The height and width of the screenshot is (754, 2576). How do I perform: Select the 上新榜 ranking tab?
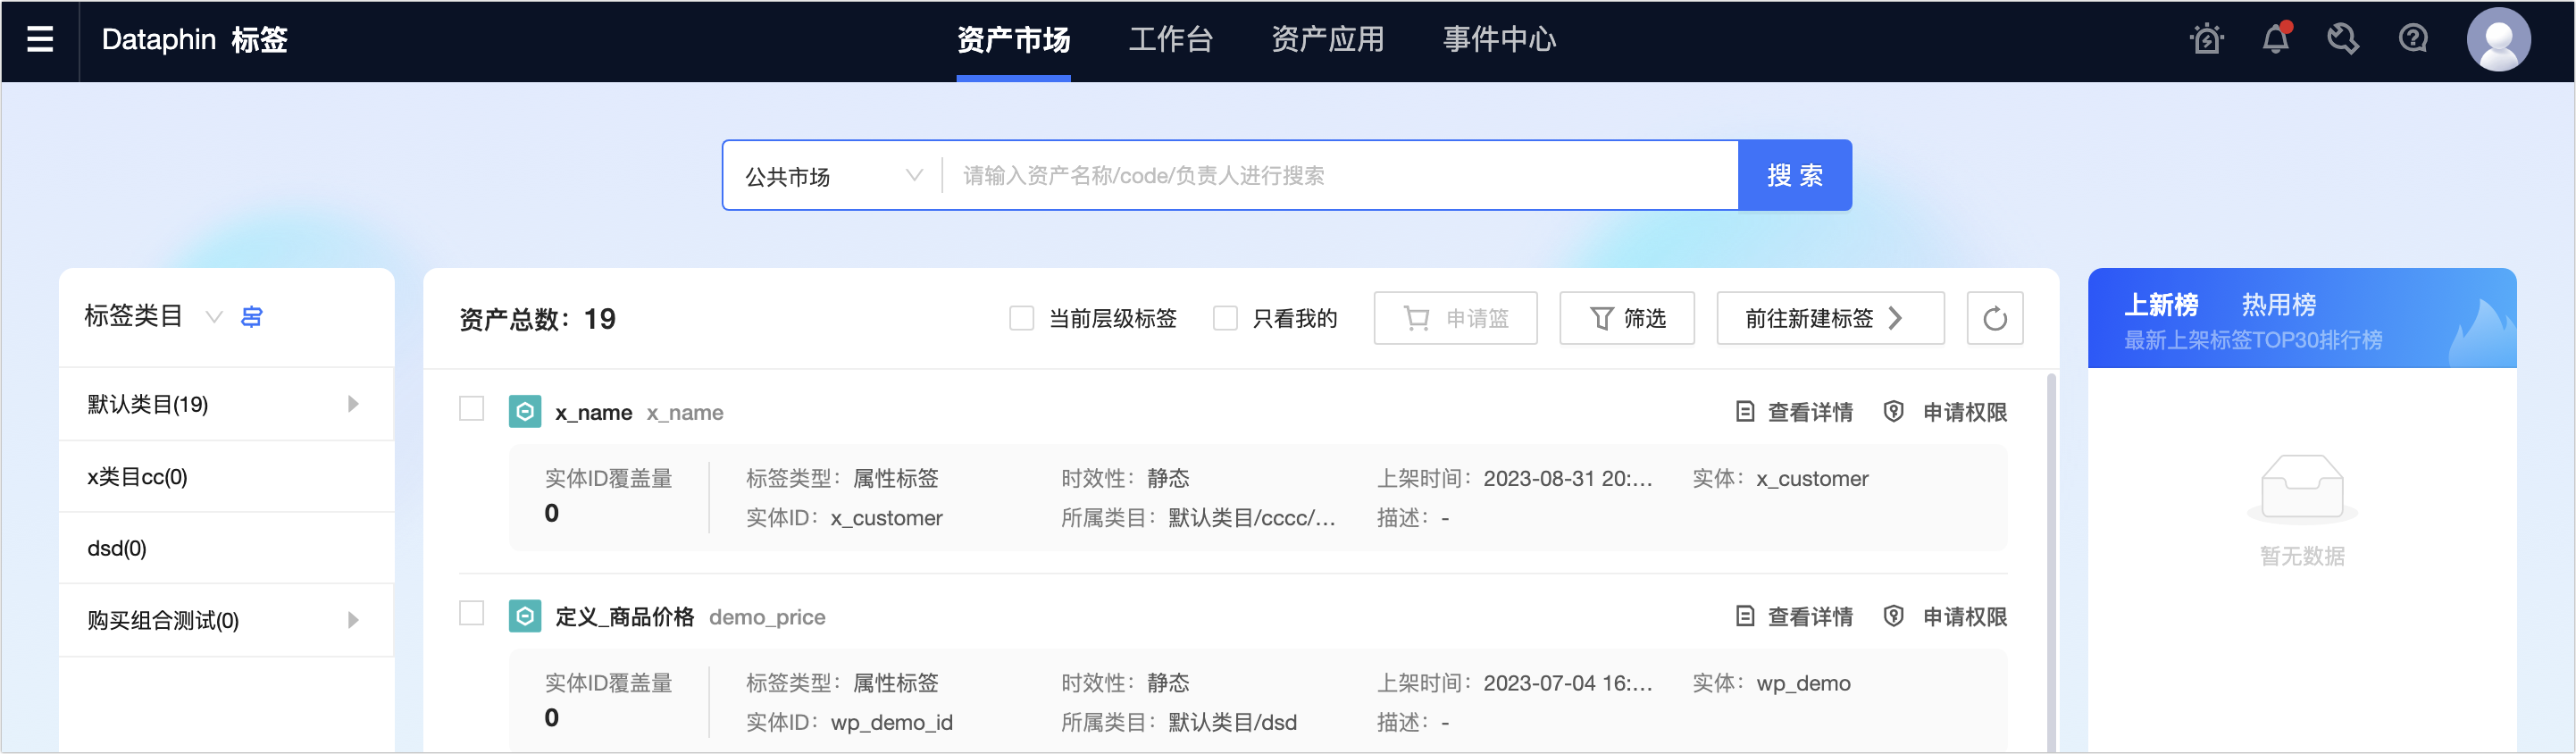(x=2161, y=304)
